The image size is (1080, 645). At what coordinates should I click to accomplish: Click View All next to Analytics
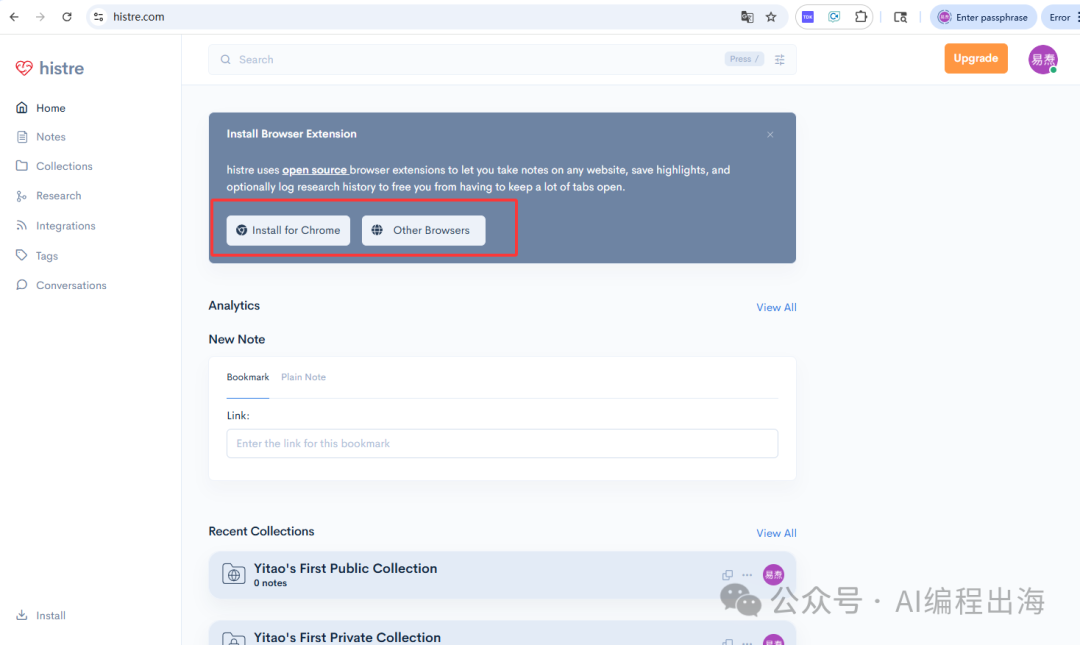point(776,307)
